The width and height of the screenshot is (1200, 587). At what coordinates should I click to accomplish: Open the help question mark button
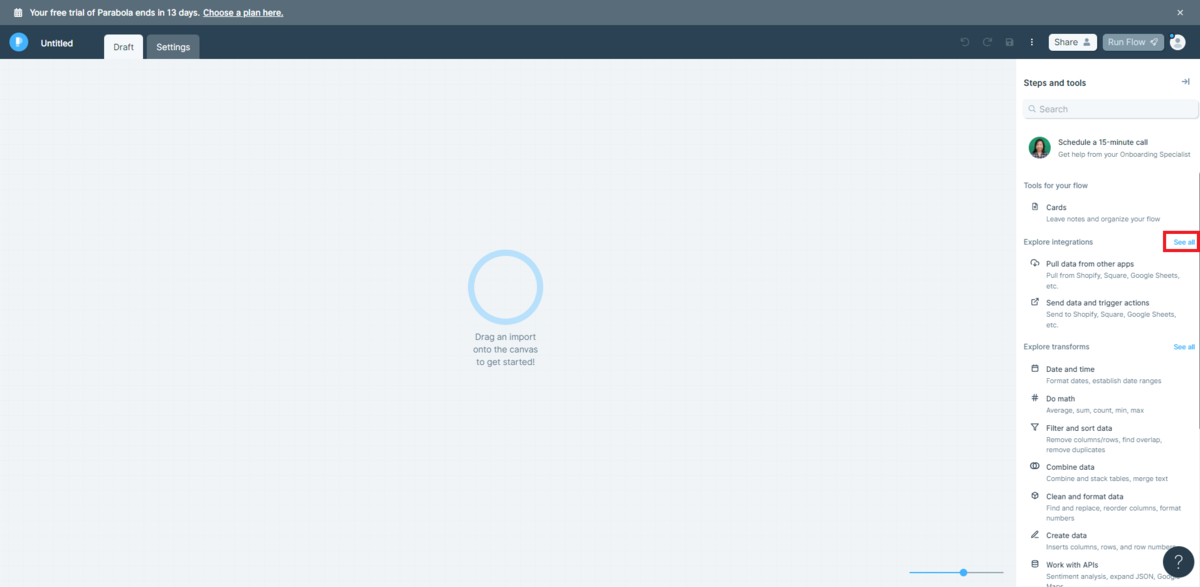(1178, 563)
